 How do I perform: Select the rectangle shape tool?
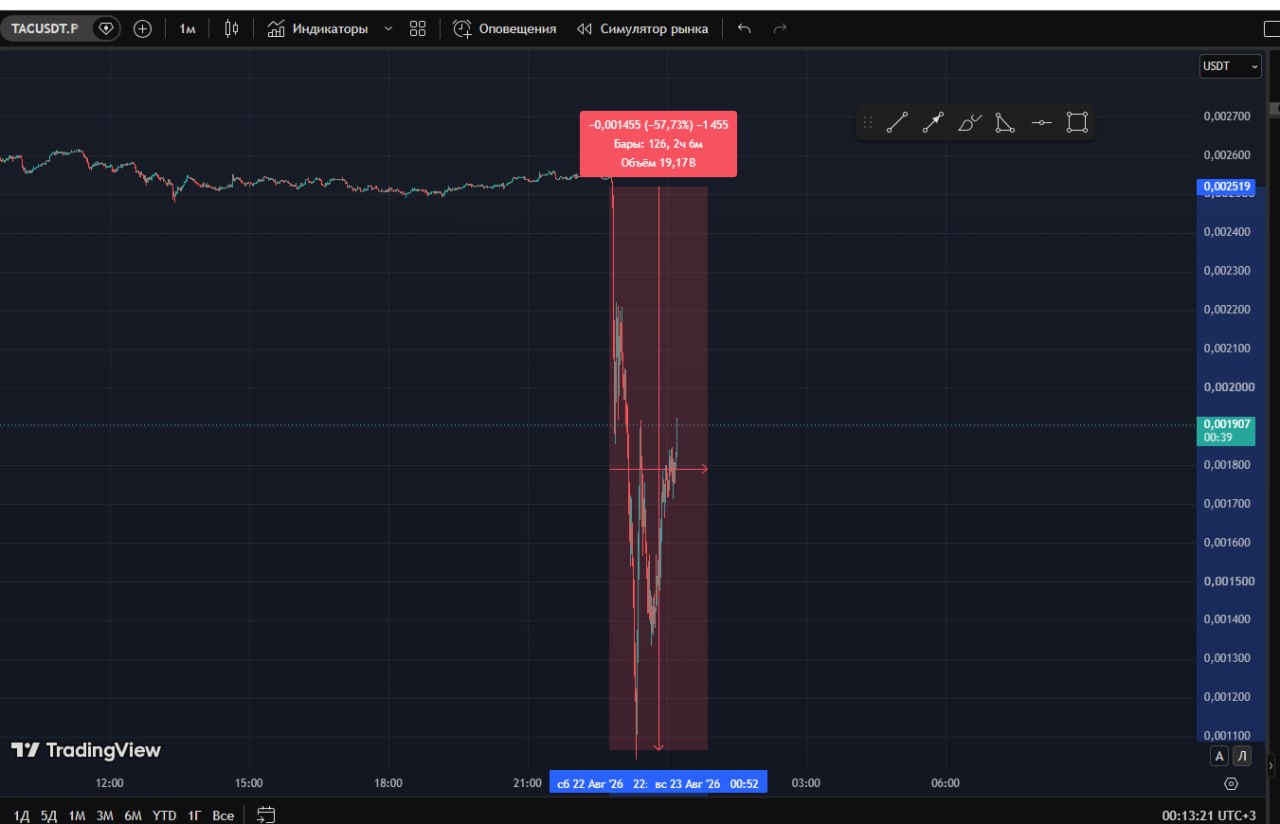click(1077, 123)
